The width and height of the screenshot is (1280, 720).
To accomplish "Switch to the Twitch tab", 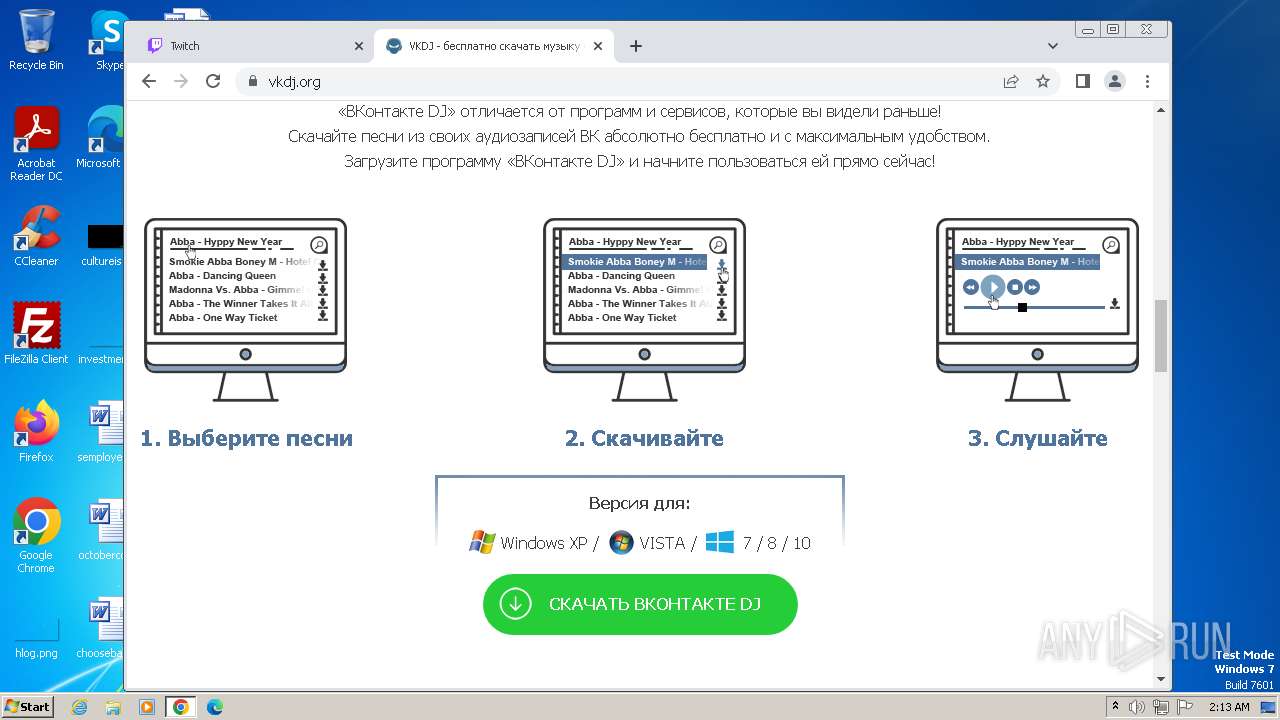I will point(254,46).
